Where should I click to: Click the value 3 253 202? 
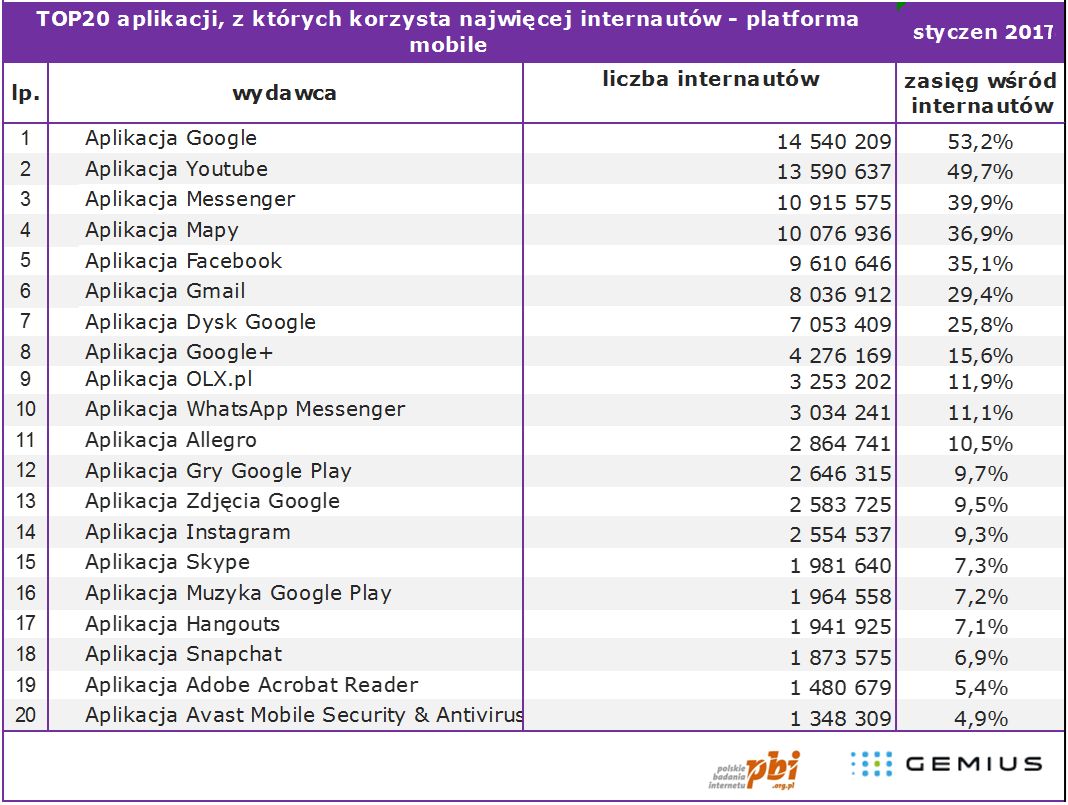click(840, 382)
